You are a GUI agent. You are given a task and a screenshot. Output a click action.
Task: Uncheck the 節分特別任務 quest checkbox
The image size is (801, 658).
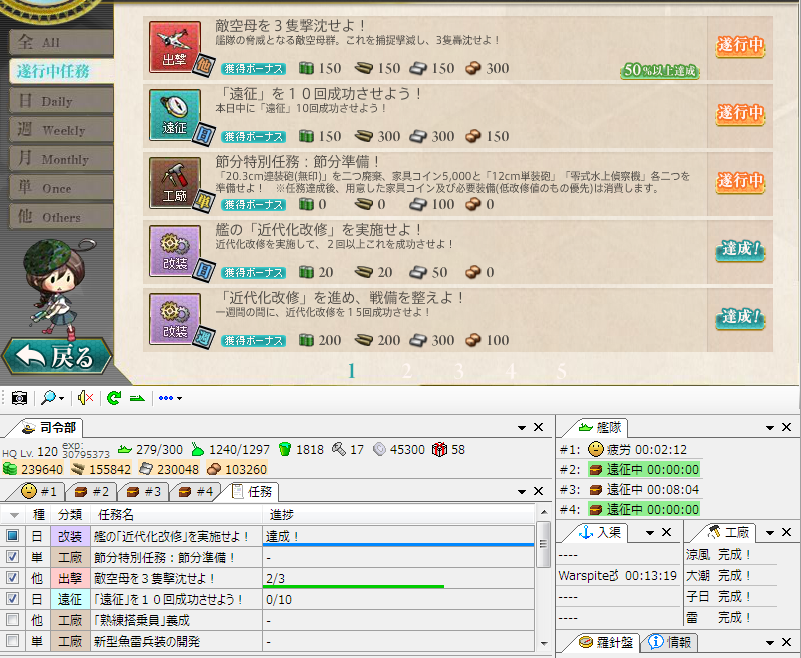(12, 556)
